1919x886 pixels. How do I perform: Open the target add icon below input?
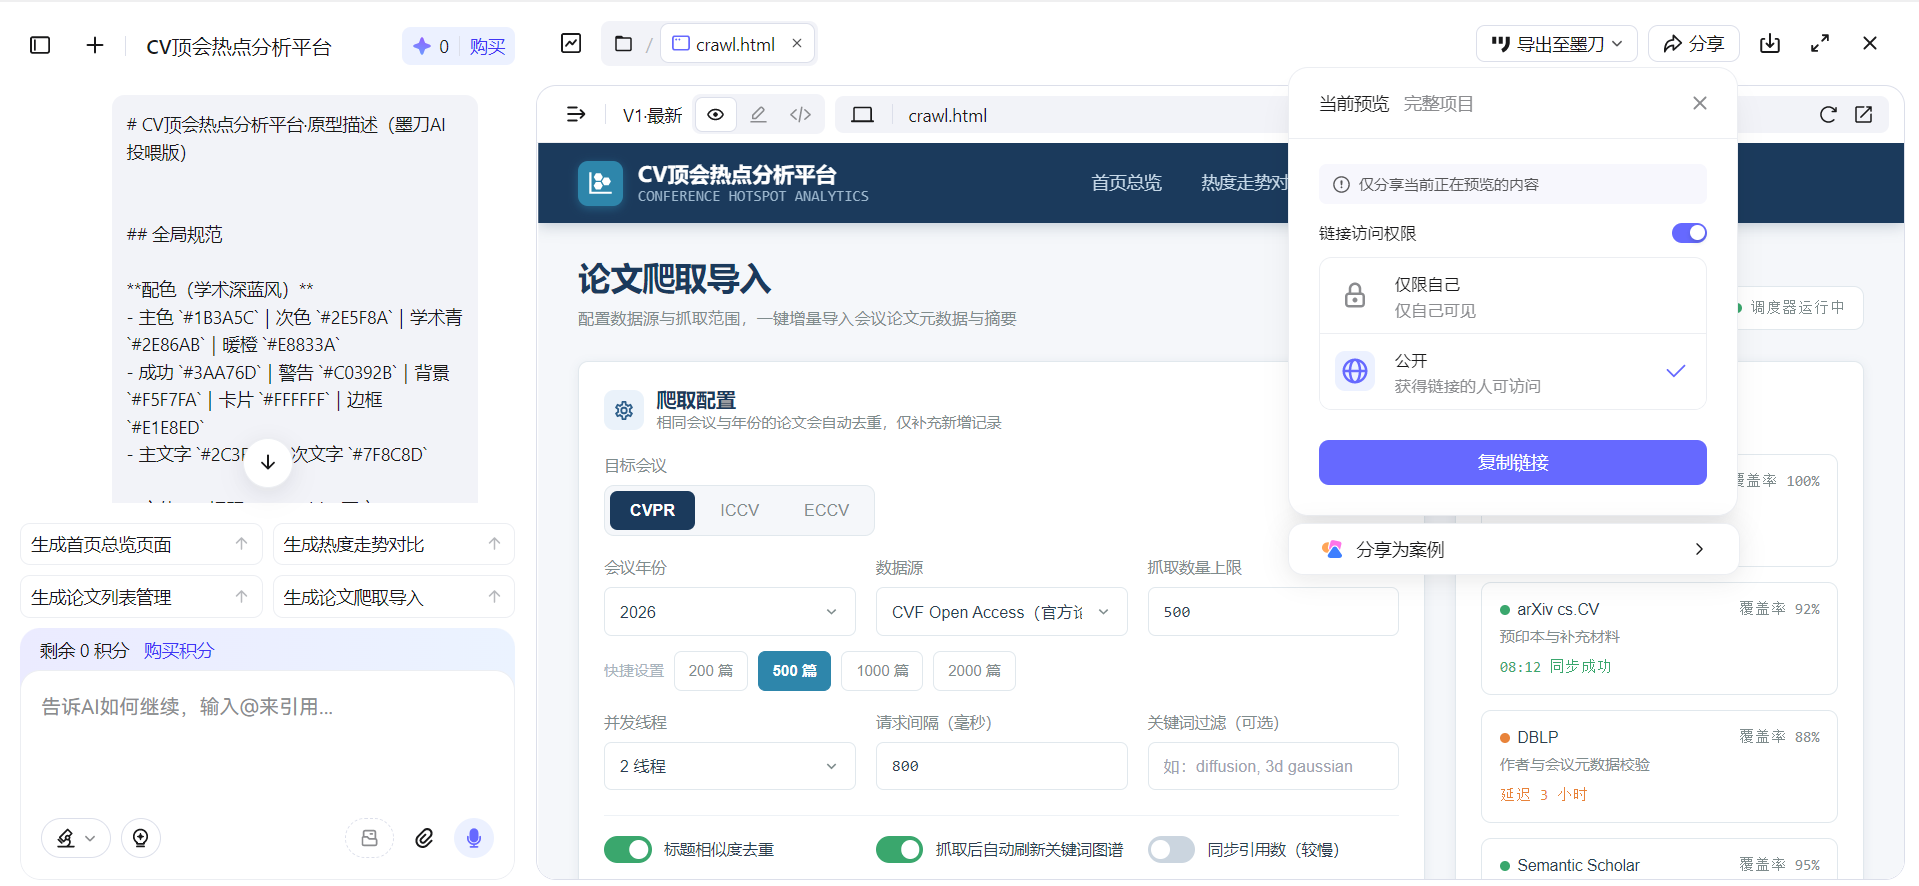point(141,838)
